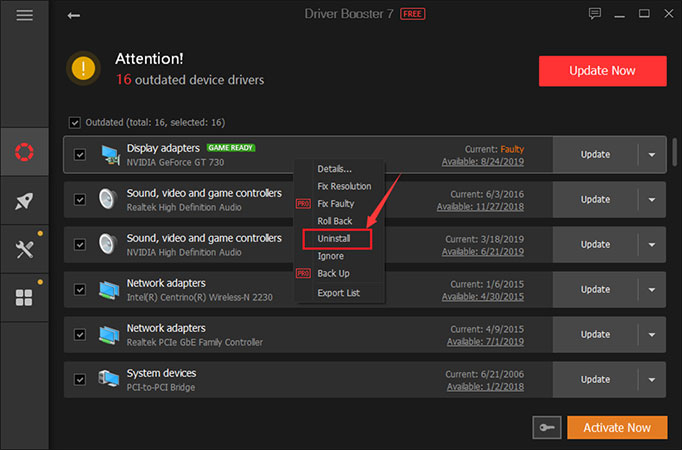
Task: Open the Boost rocket tab
Action: tap(24, 200)
